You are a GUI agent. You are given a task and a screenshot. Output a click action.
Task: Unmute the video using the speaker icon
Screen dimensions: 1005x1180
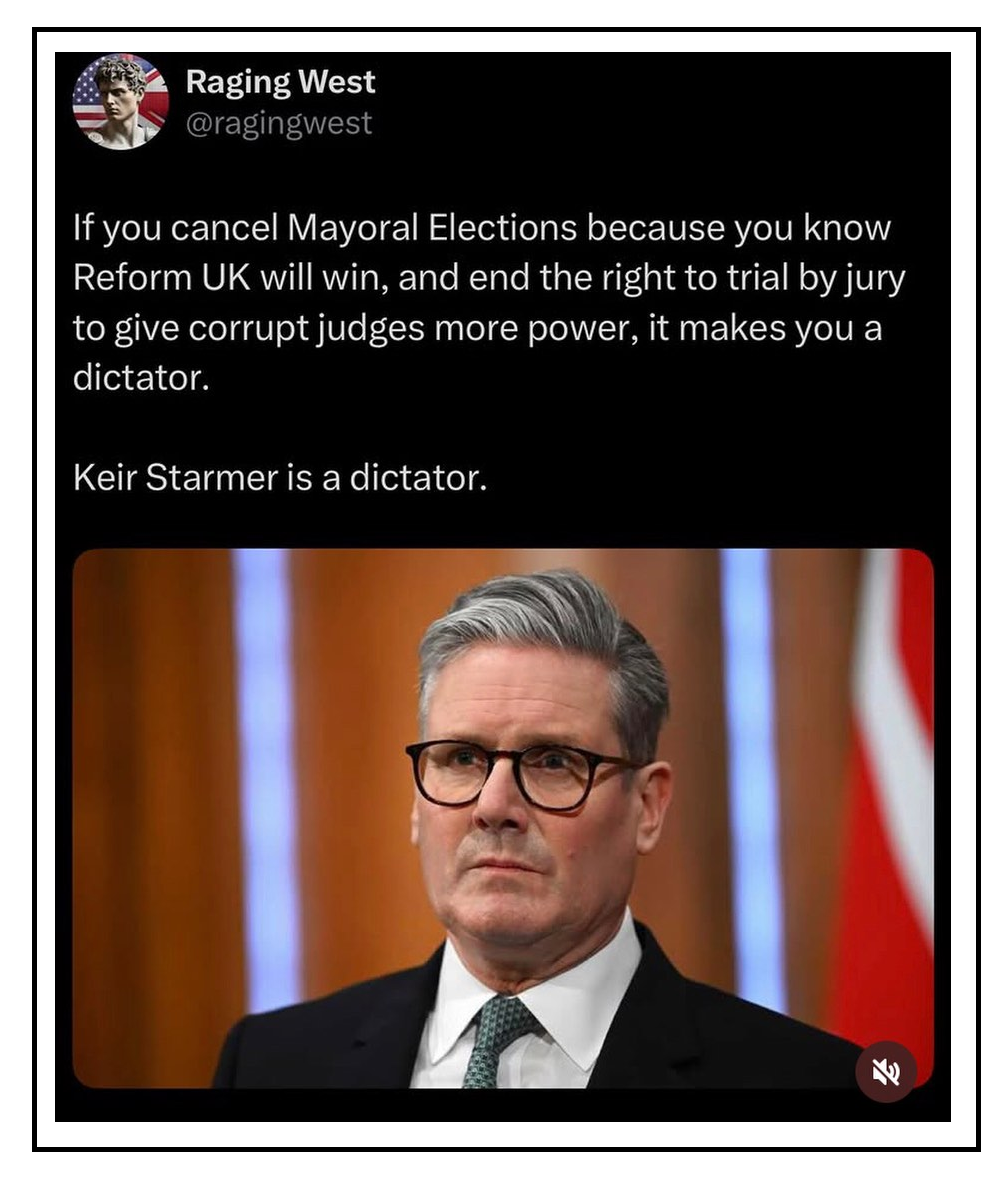click(886, 1071)
